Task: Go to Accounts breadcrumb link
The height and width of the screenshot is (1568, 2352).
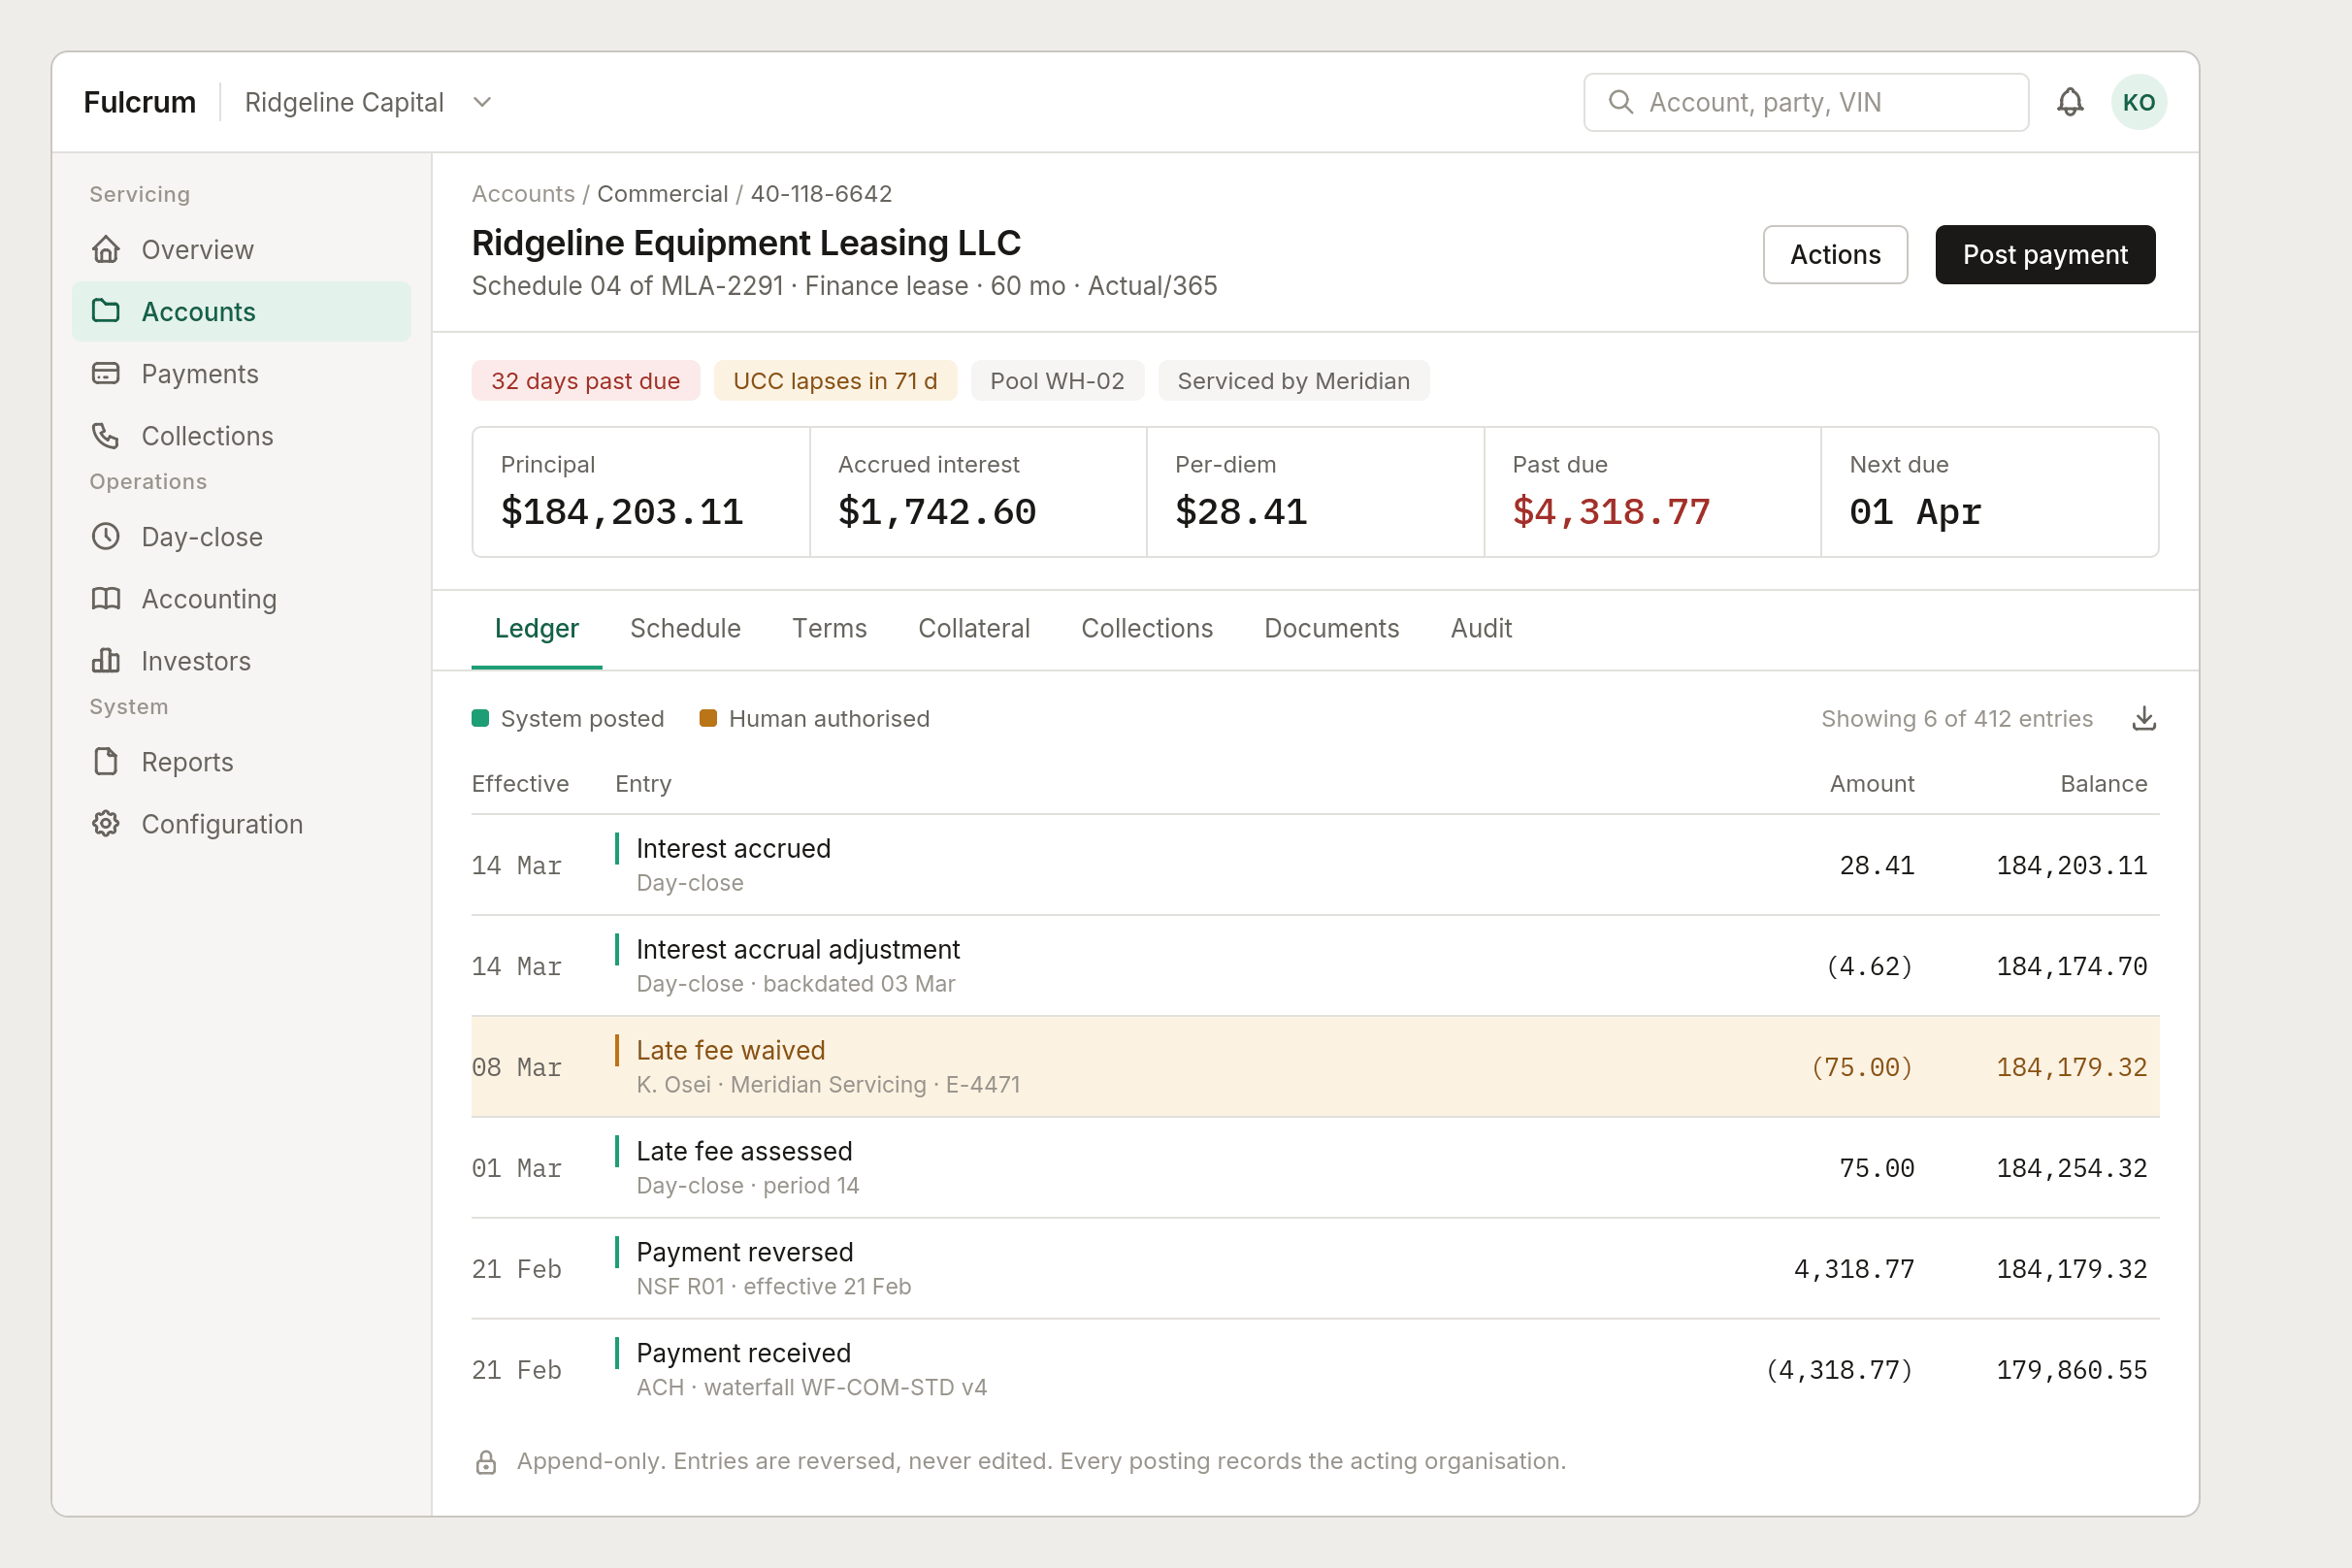Action: click(x=523, y=193)
